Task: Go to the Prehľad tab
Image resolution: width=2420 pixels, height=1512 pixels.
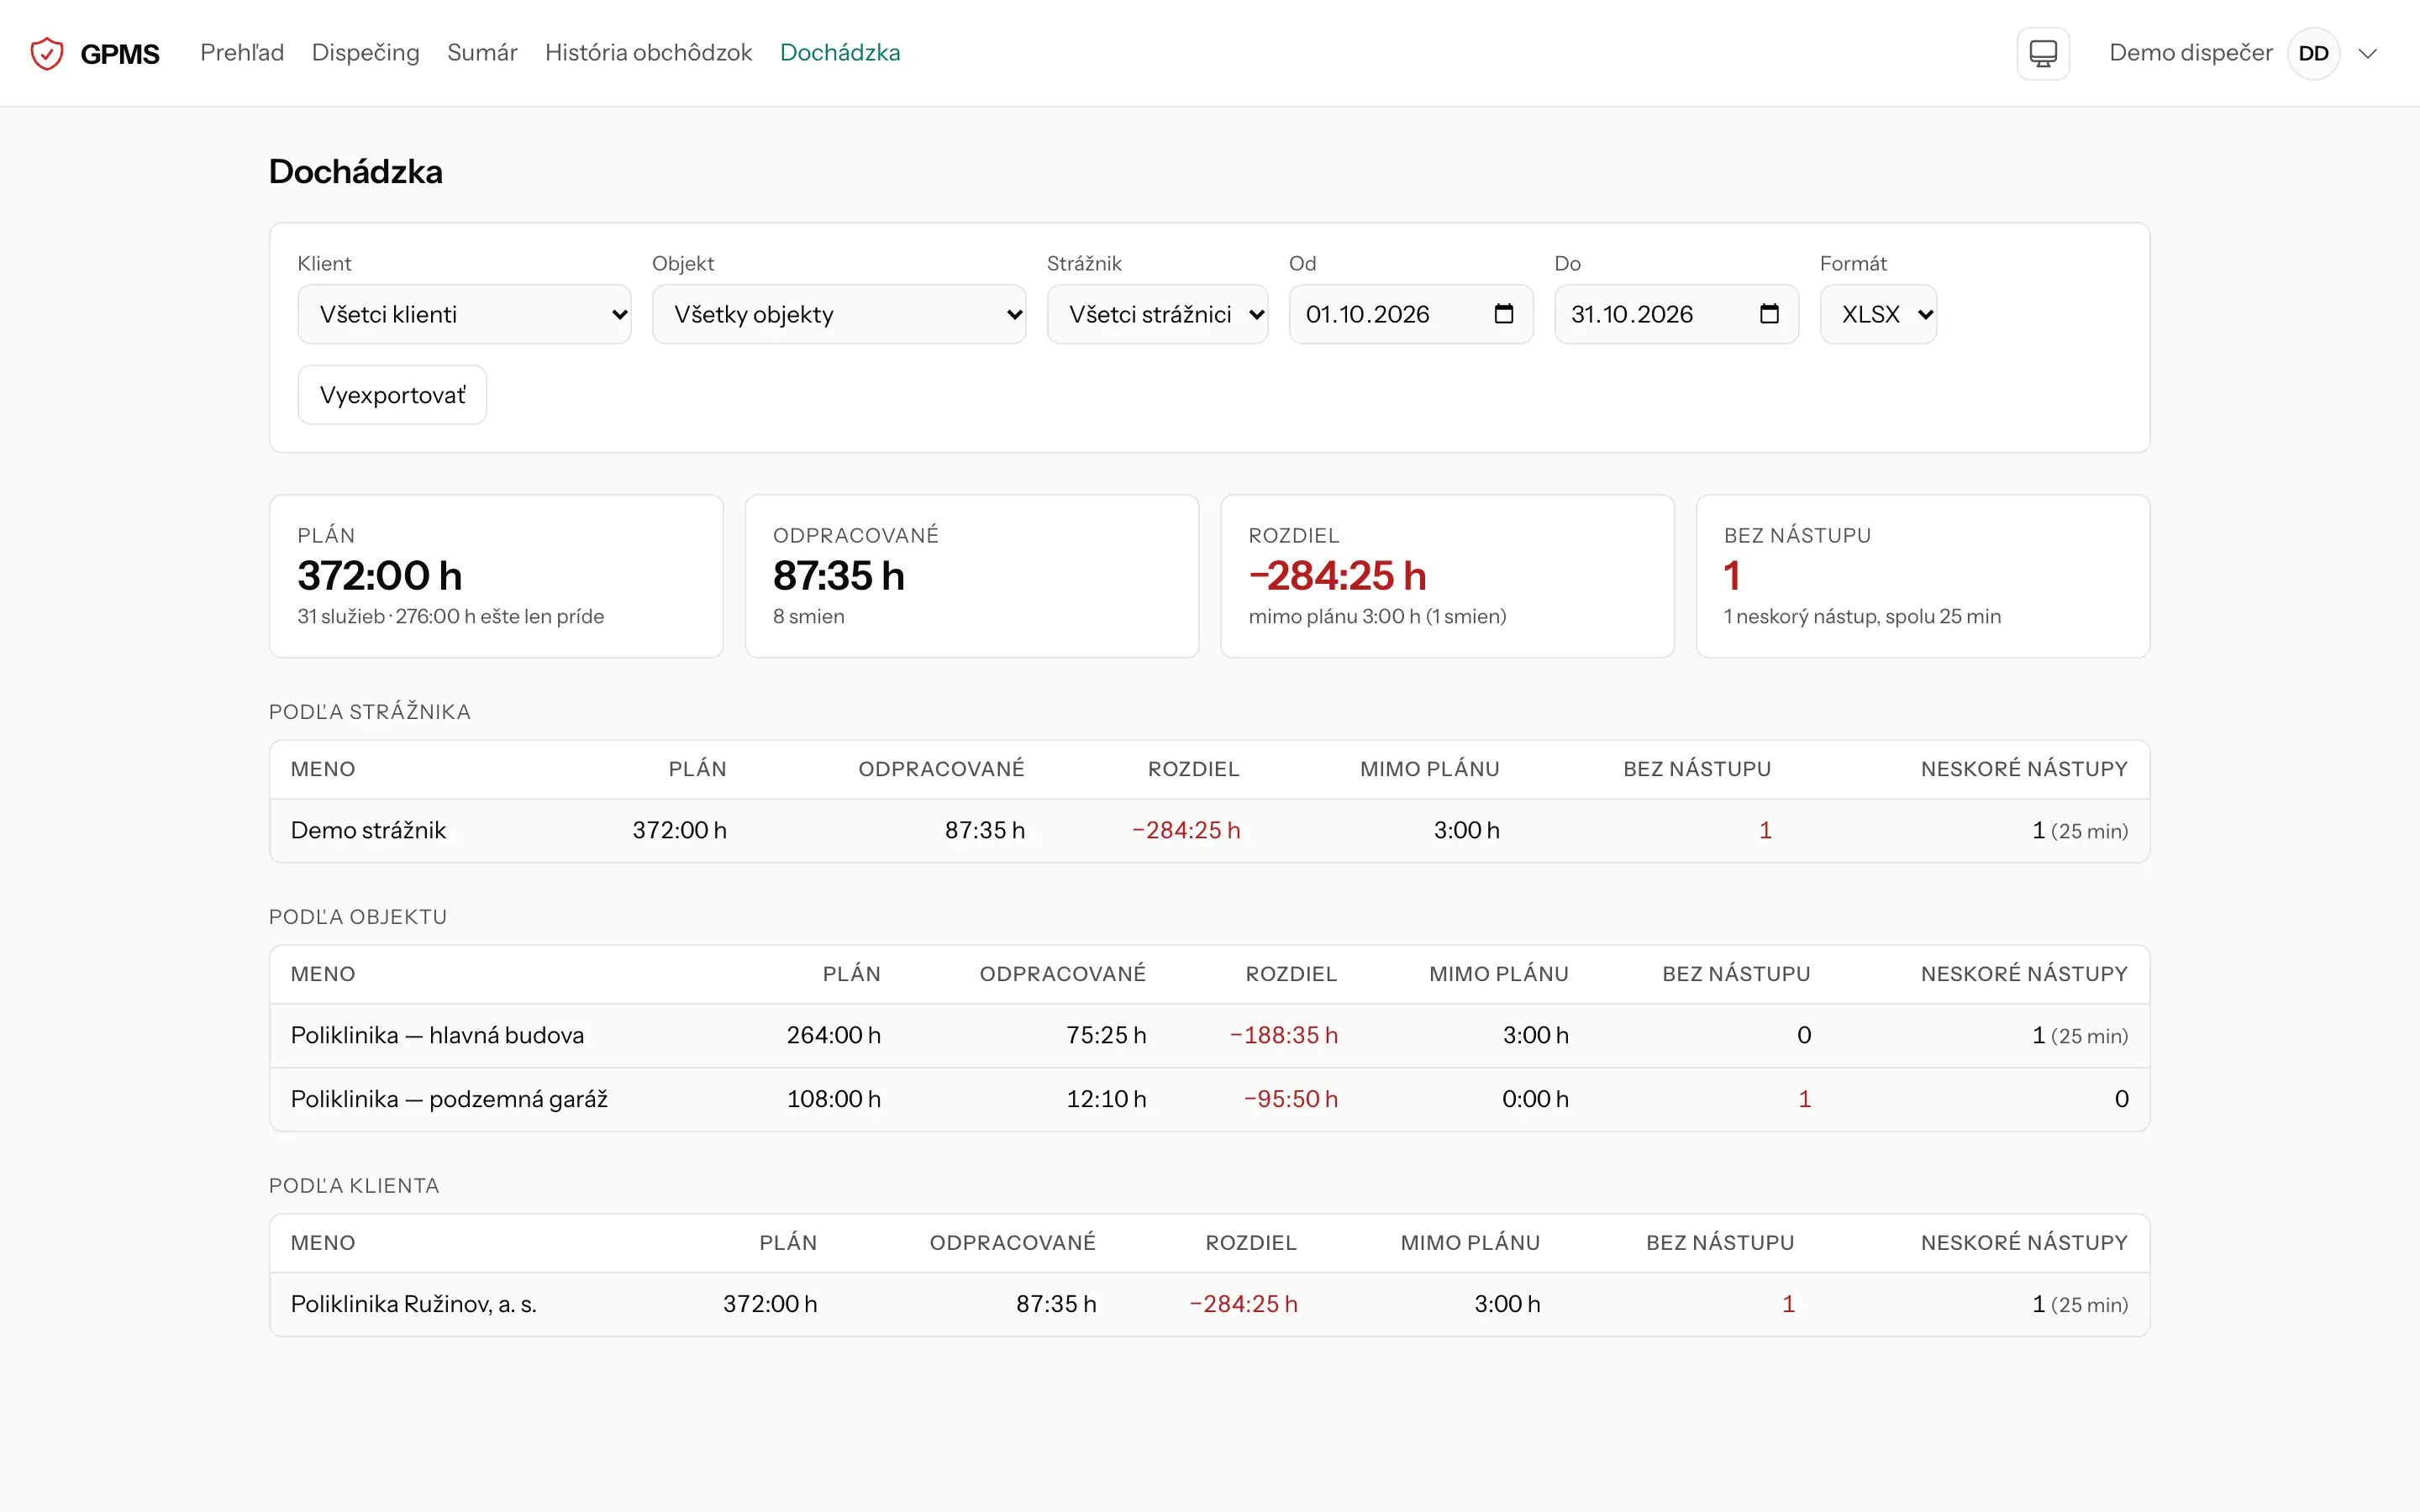Action: 242,53
